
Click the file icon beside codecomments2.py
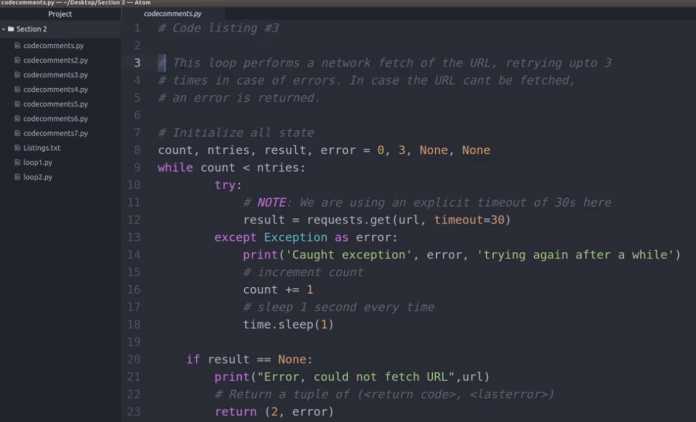(x=18, y=60)
